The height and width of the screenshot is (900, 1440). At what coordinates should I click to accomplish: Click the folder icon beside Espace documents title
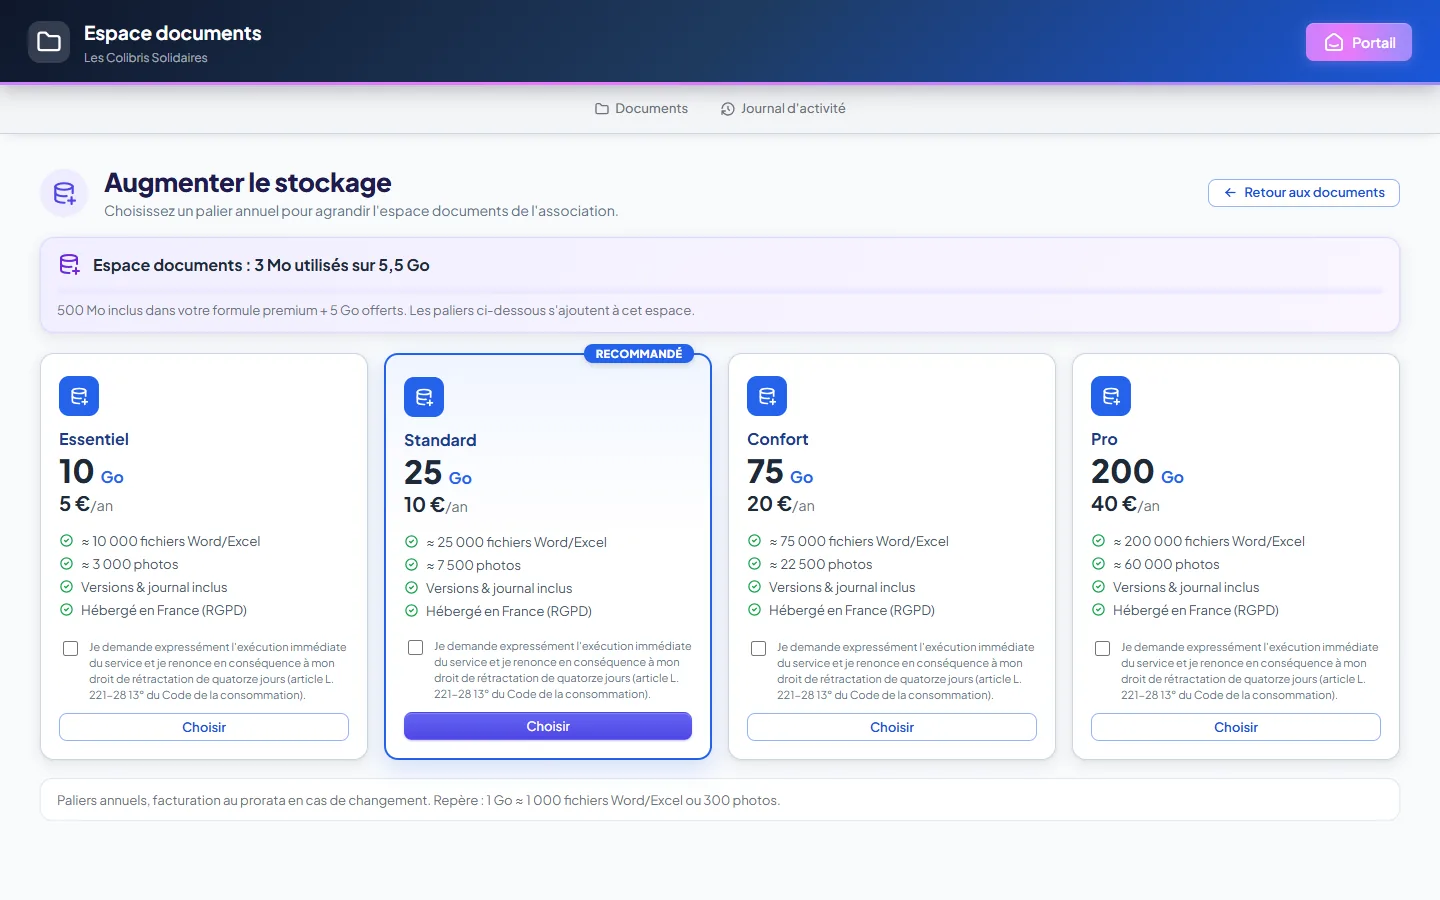click(49, 42)
